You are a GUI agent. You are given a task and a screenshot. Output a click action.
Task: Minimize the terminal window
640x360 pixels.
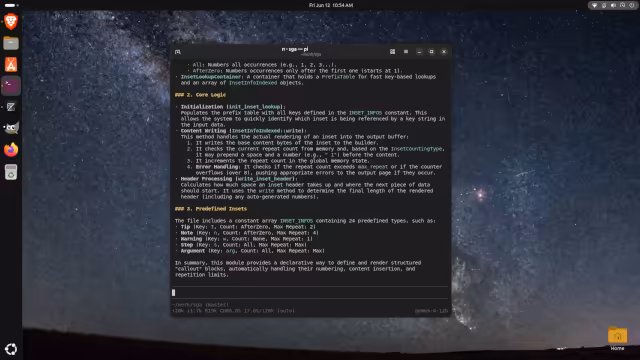point(419,52)
